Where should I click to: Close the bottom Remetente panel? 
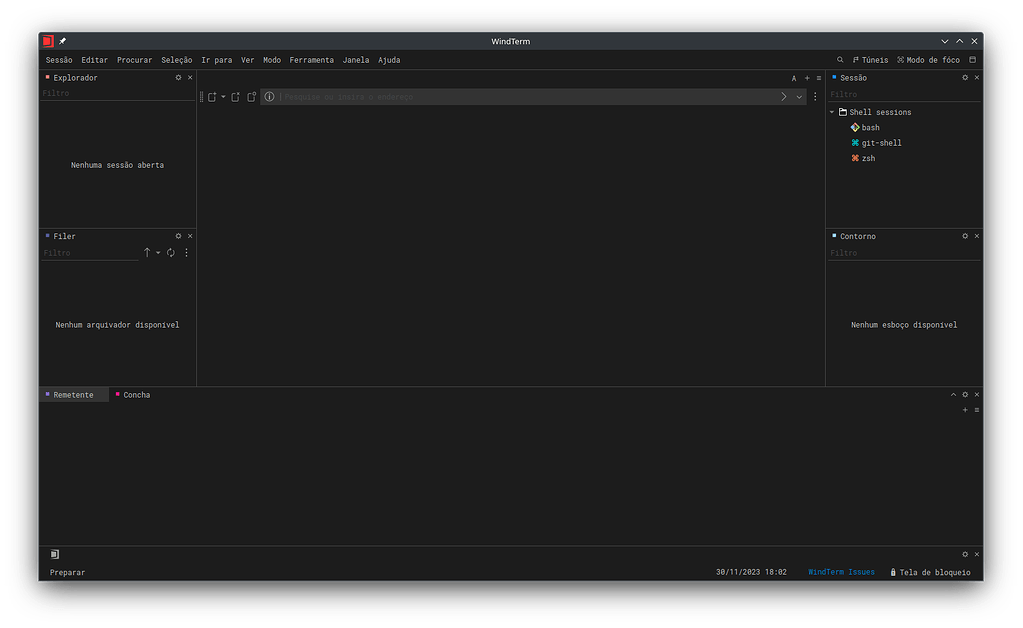click(x=977, y=395)
